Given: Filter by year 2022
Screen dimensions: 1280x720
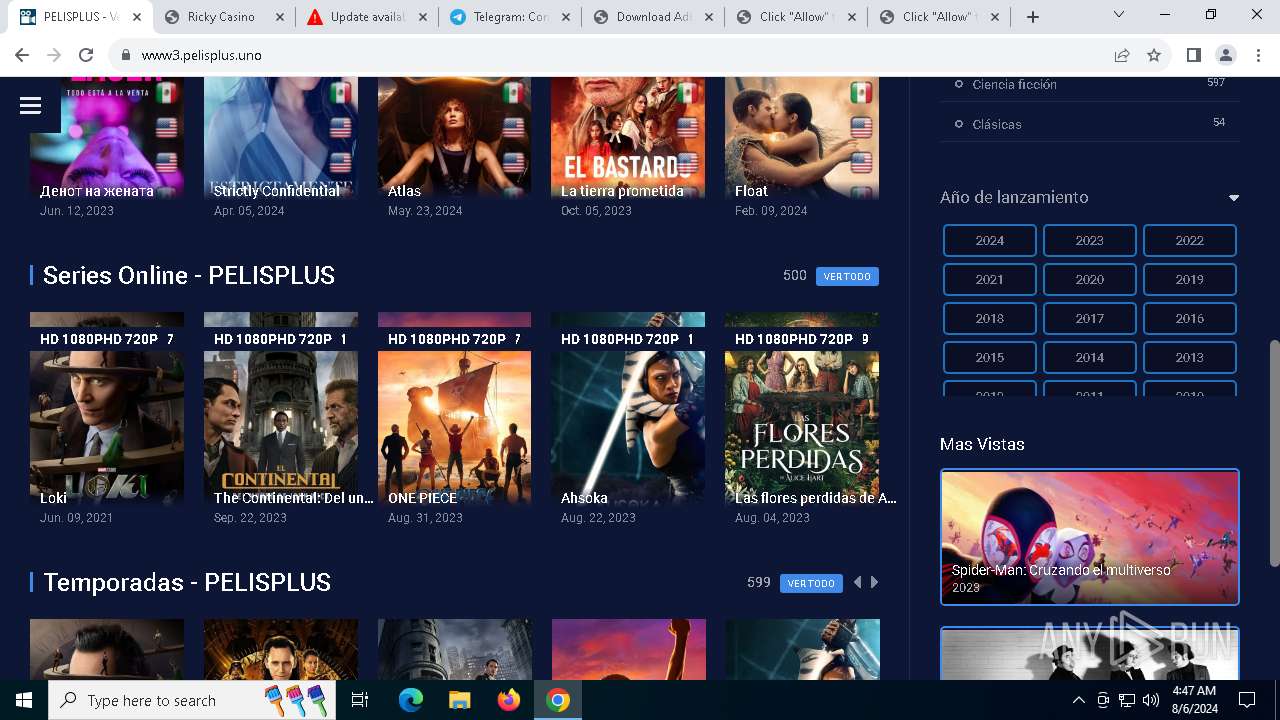Looking at the screenshot, I should 1190,241.
